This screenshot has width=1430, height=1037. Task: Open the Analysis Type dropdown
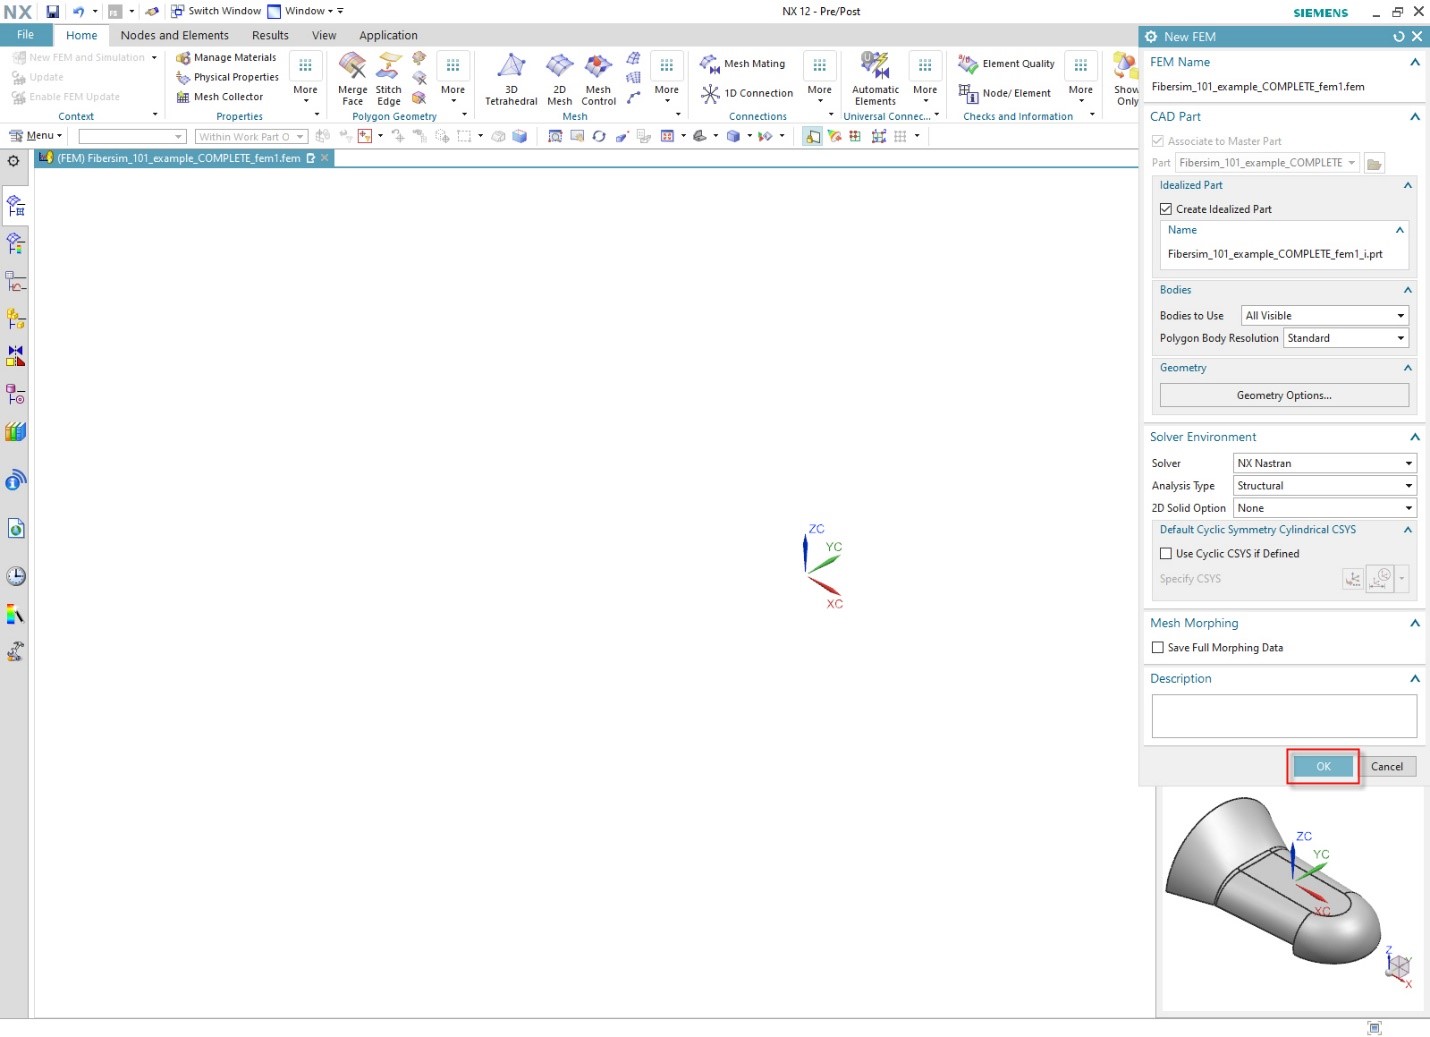[x=1408, y=485]
